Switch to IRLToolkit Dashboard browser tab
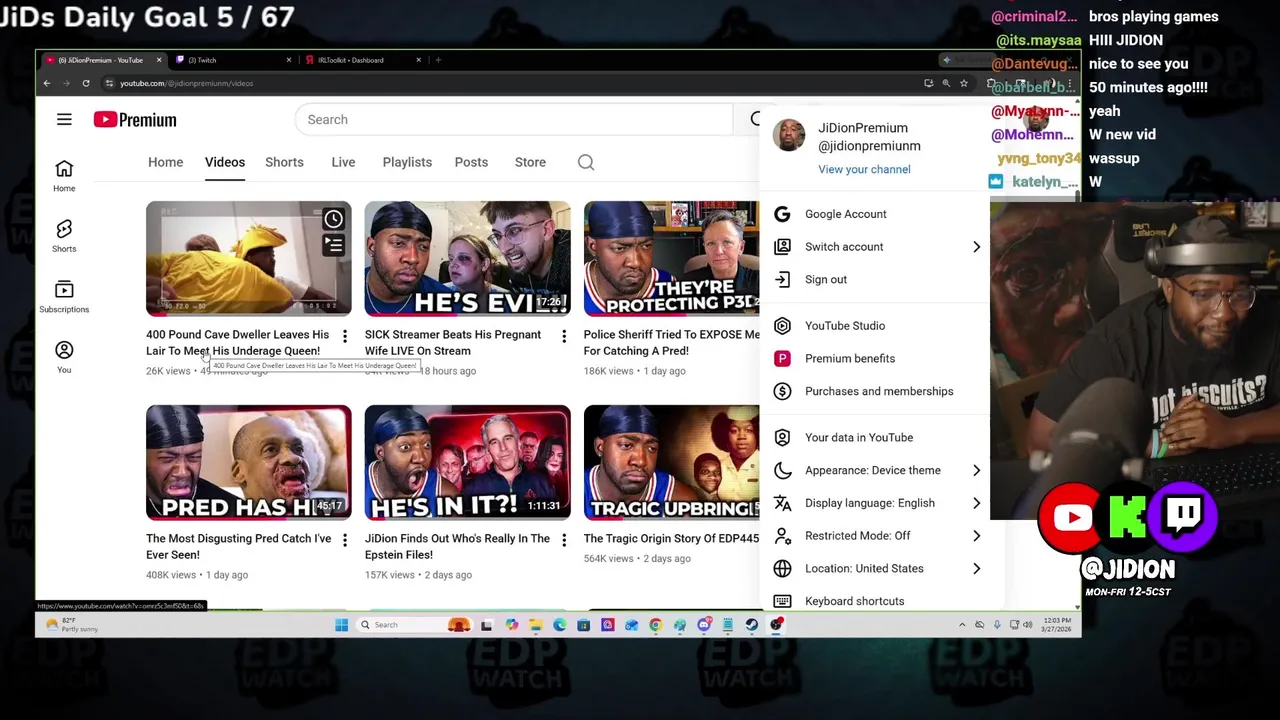 coord(362,60)
